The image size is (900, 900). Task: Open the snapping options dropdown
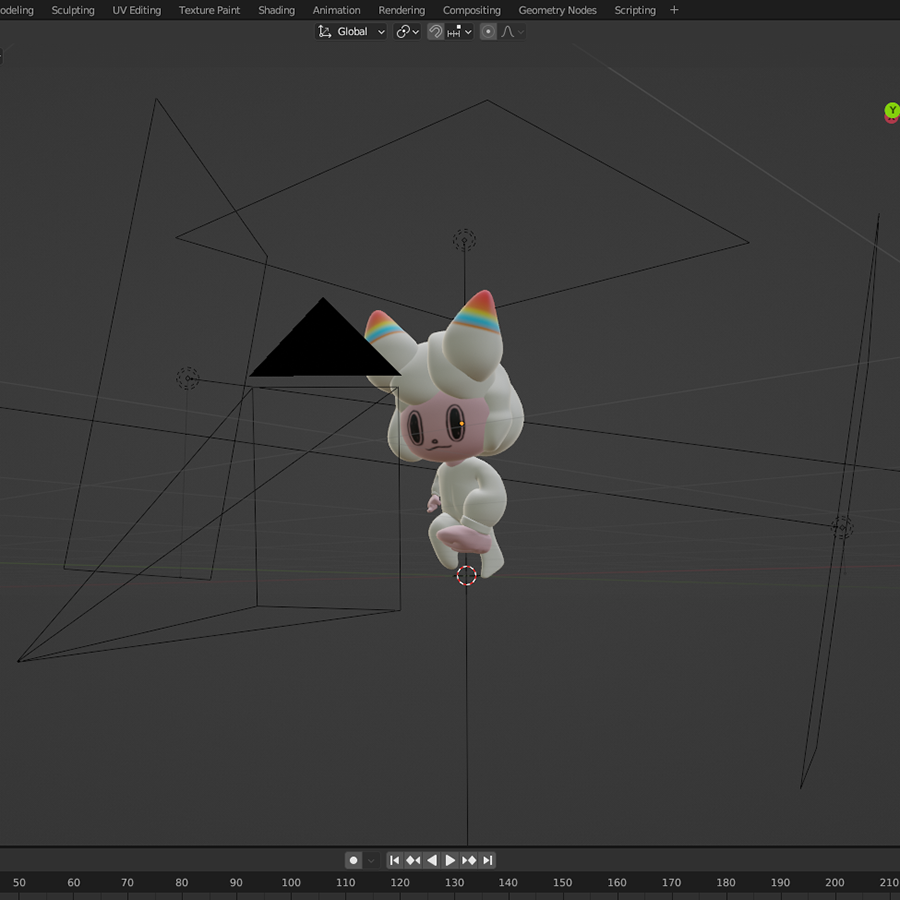pos(460,32)
